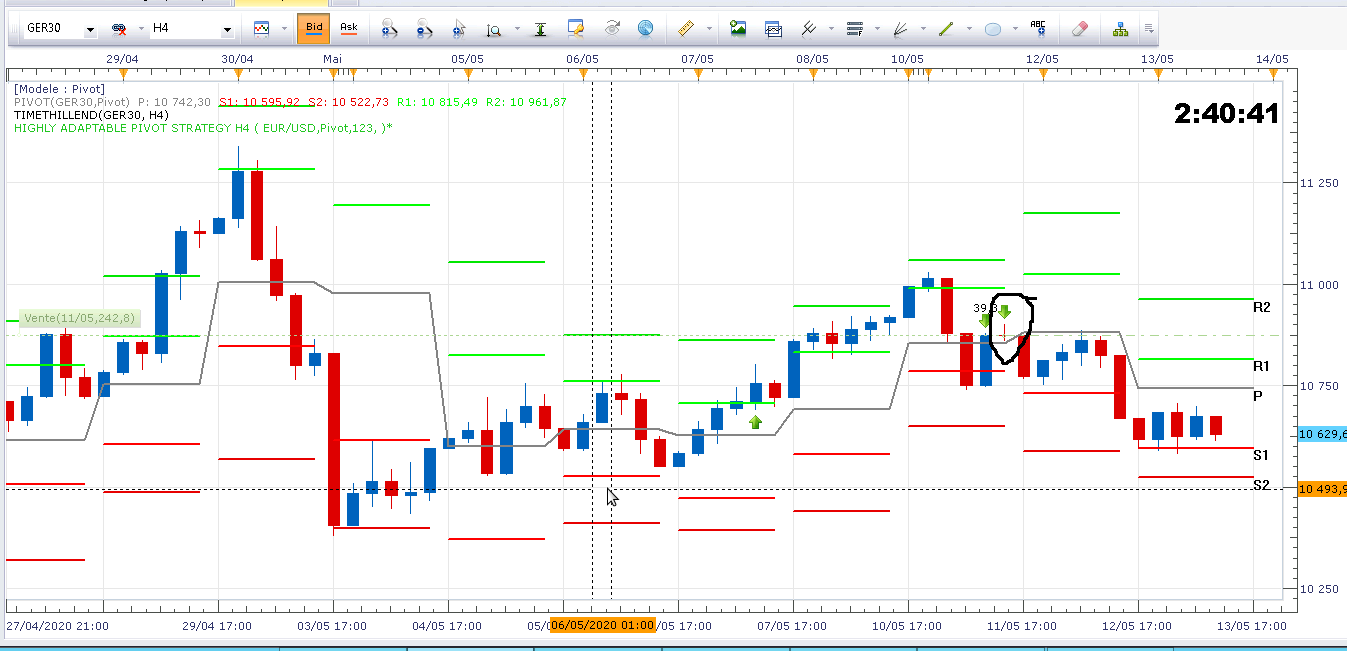Click the blue radar globe icon
1347x651 pixels.
(x=645, y=29)
